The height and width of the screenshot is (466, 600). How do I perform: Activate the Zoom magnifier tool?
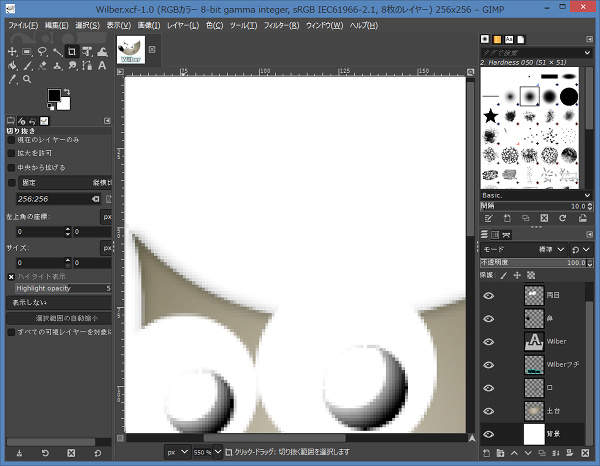(27, 80)
